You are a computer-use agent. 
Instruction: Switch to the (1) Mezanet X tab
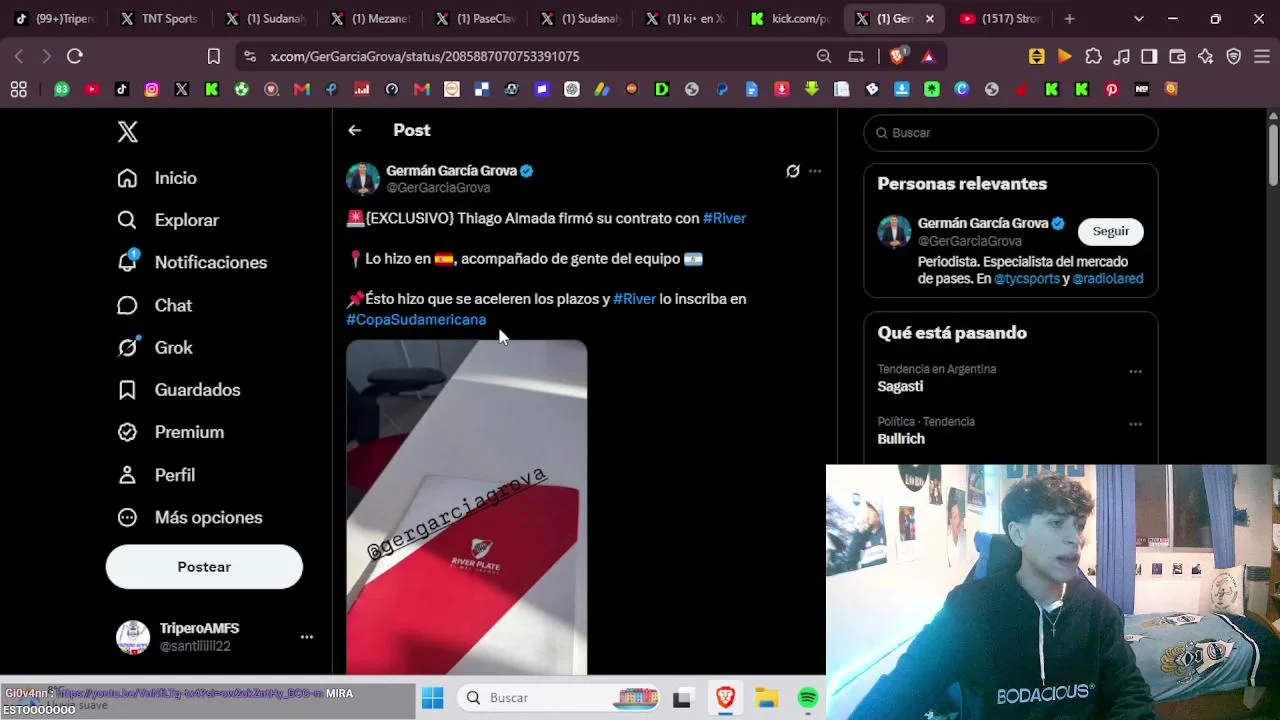pyautogui.click(x=369, y=19)
